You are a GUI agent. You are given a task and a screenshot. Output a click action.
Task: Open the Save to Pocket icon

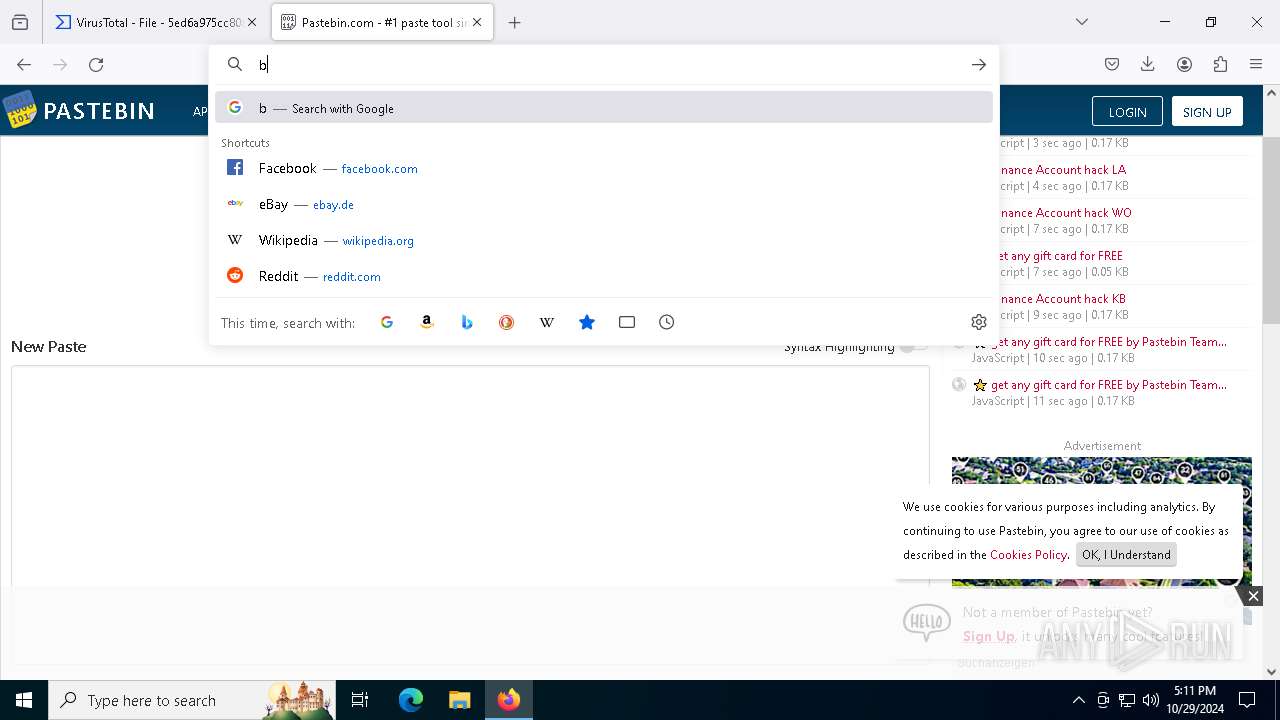click(1112, 64)
